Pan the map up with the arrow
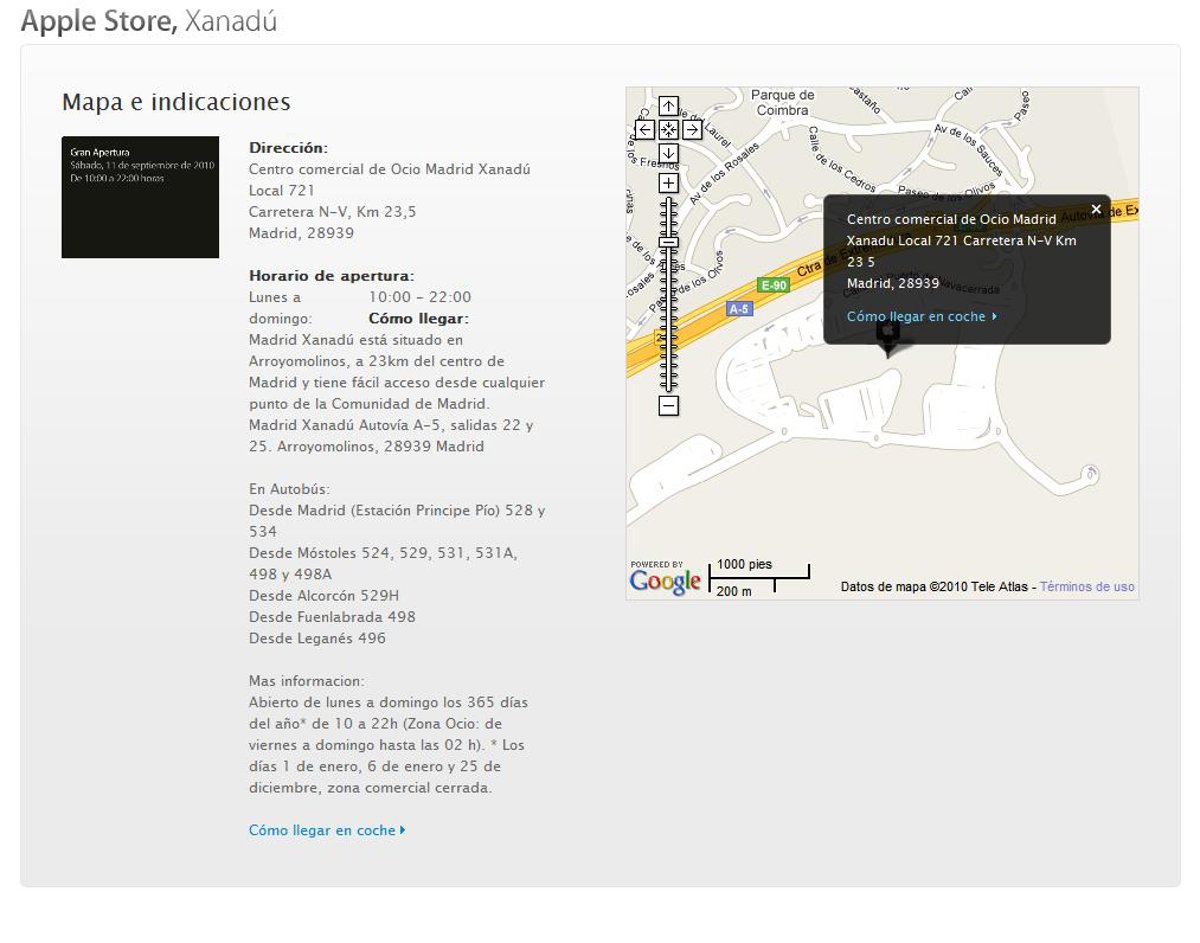This screenshot has height=943, width=1200. coord(669,106)
